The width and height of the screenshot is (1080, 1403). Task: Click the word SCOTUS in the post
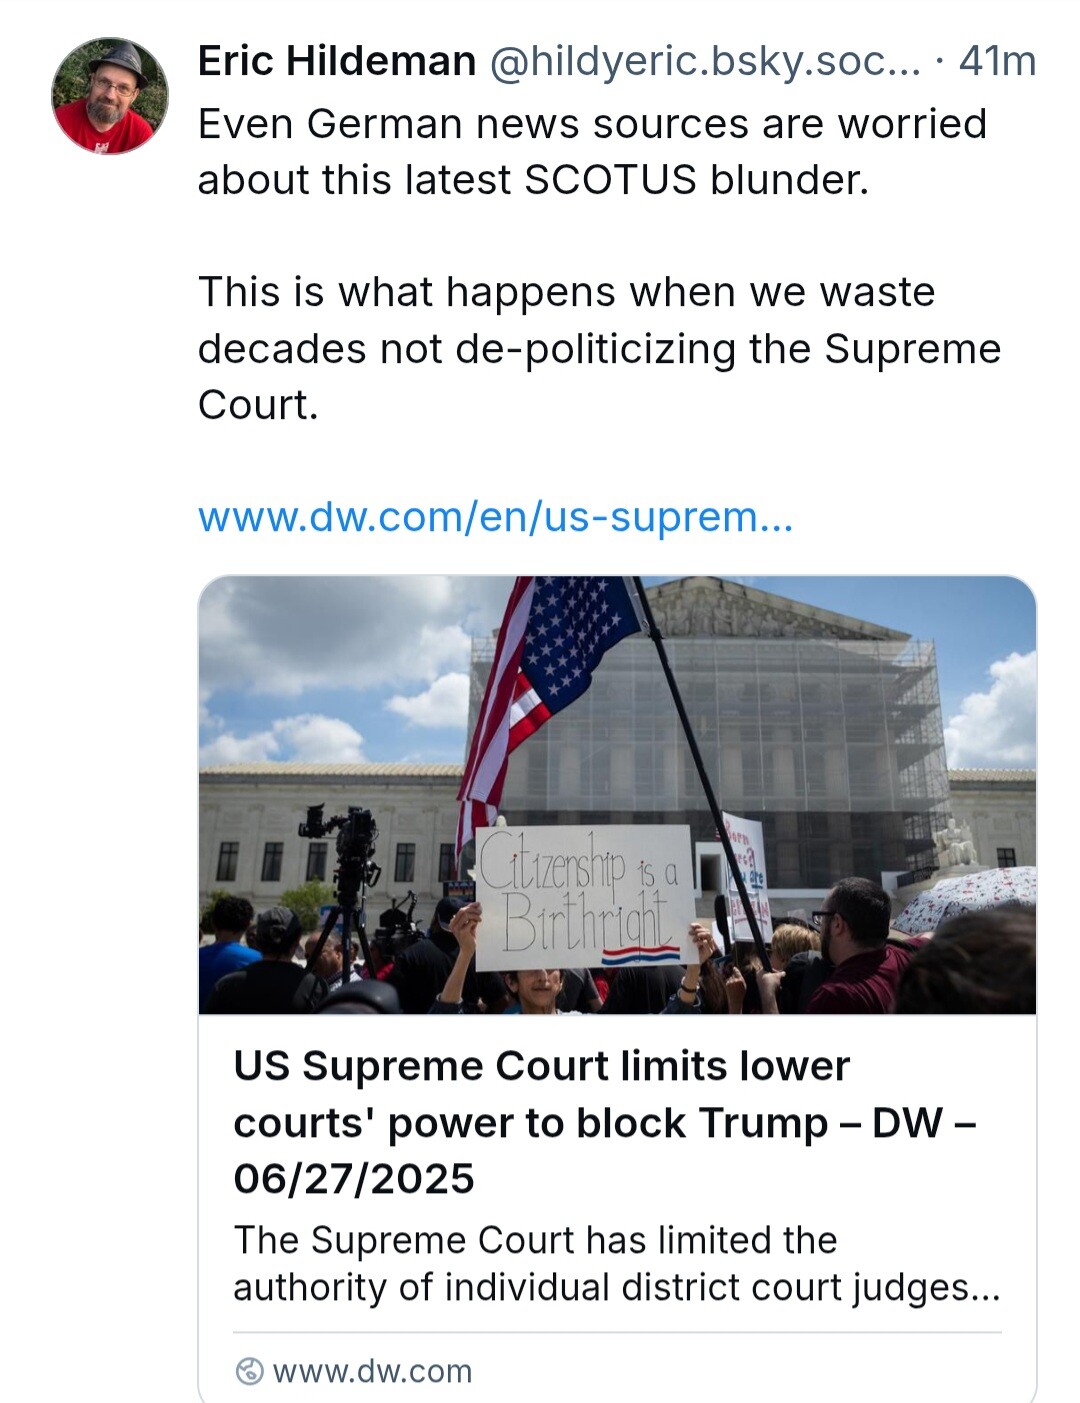610,180
